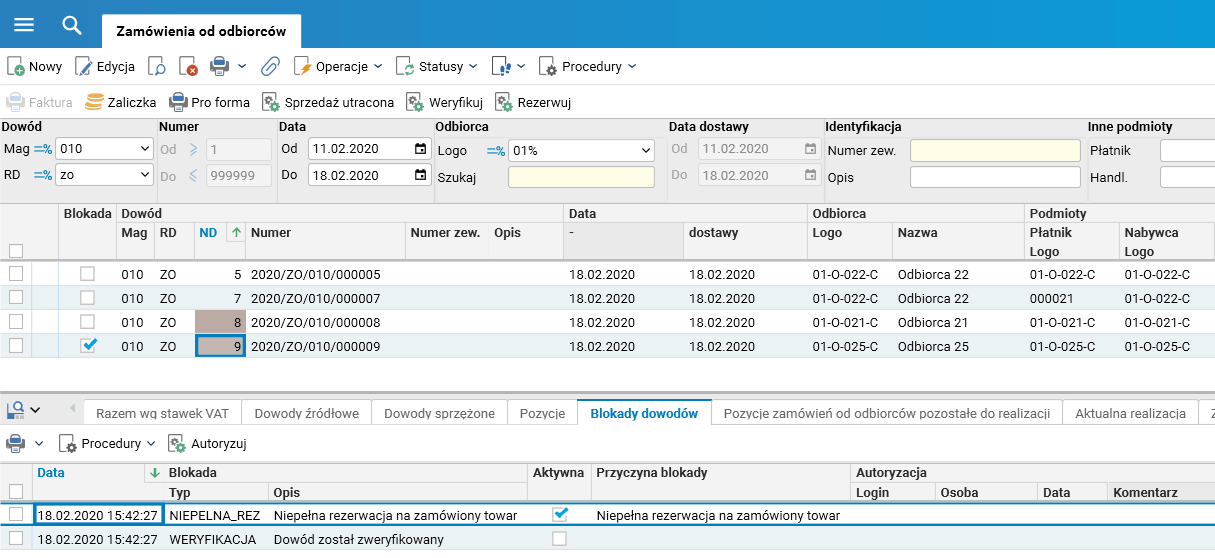Image resolution: width=1215 pixels, height=558 pixels.
Task: Click the Rezerwuj button
Action: [x=532, y=102]
